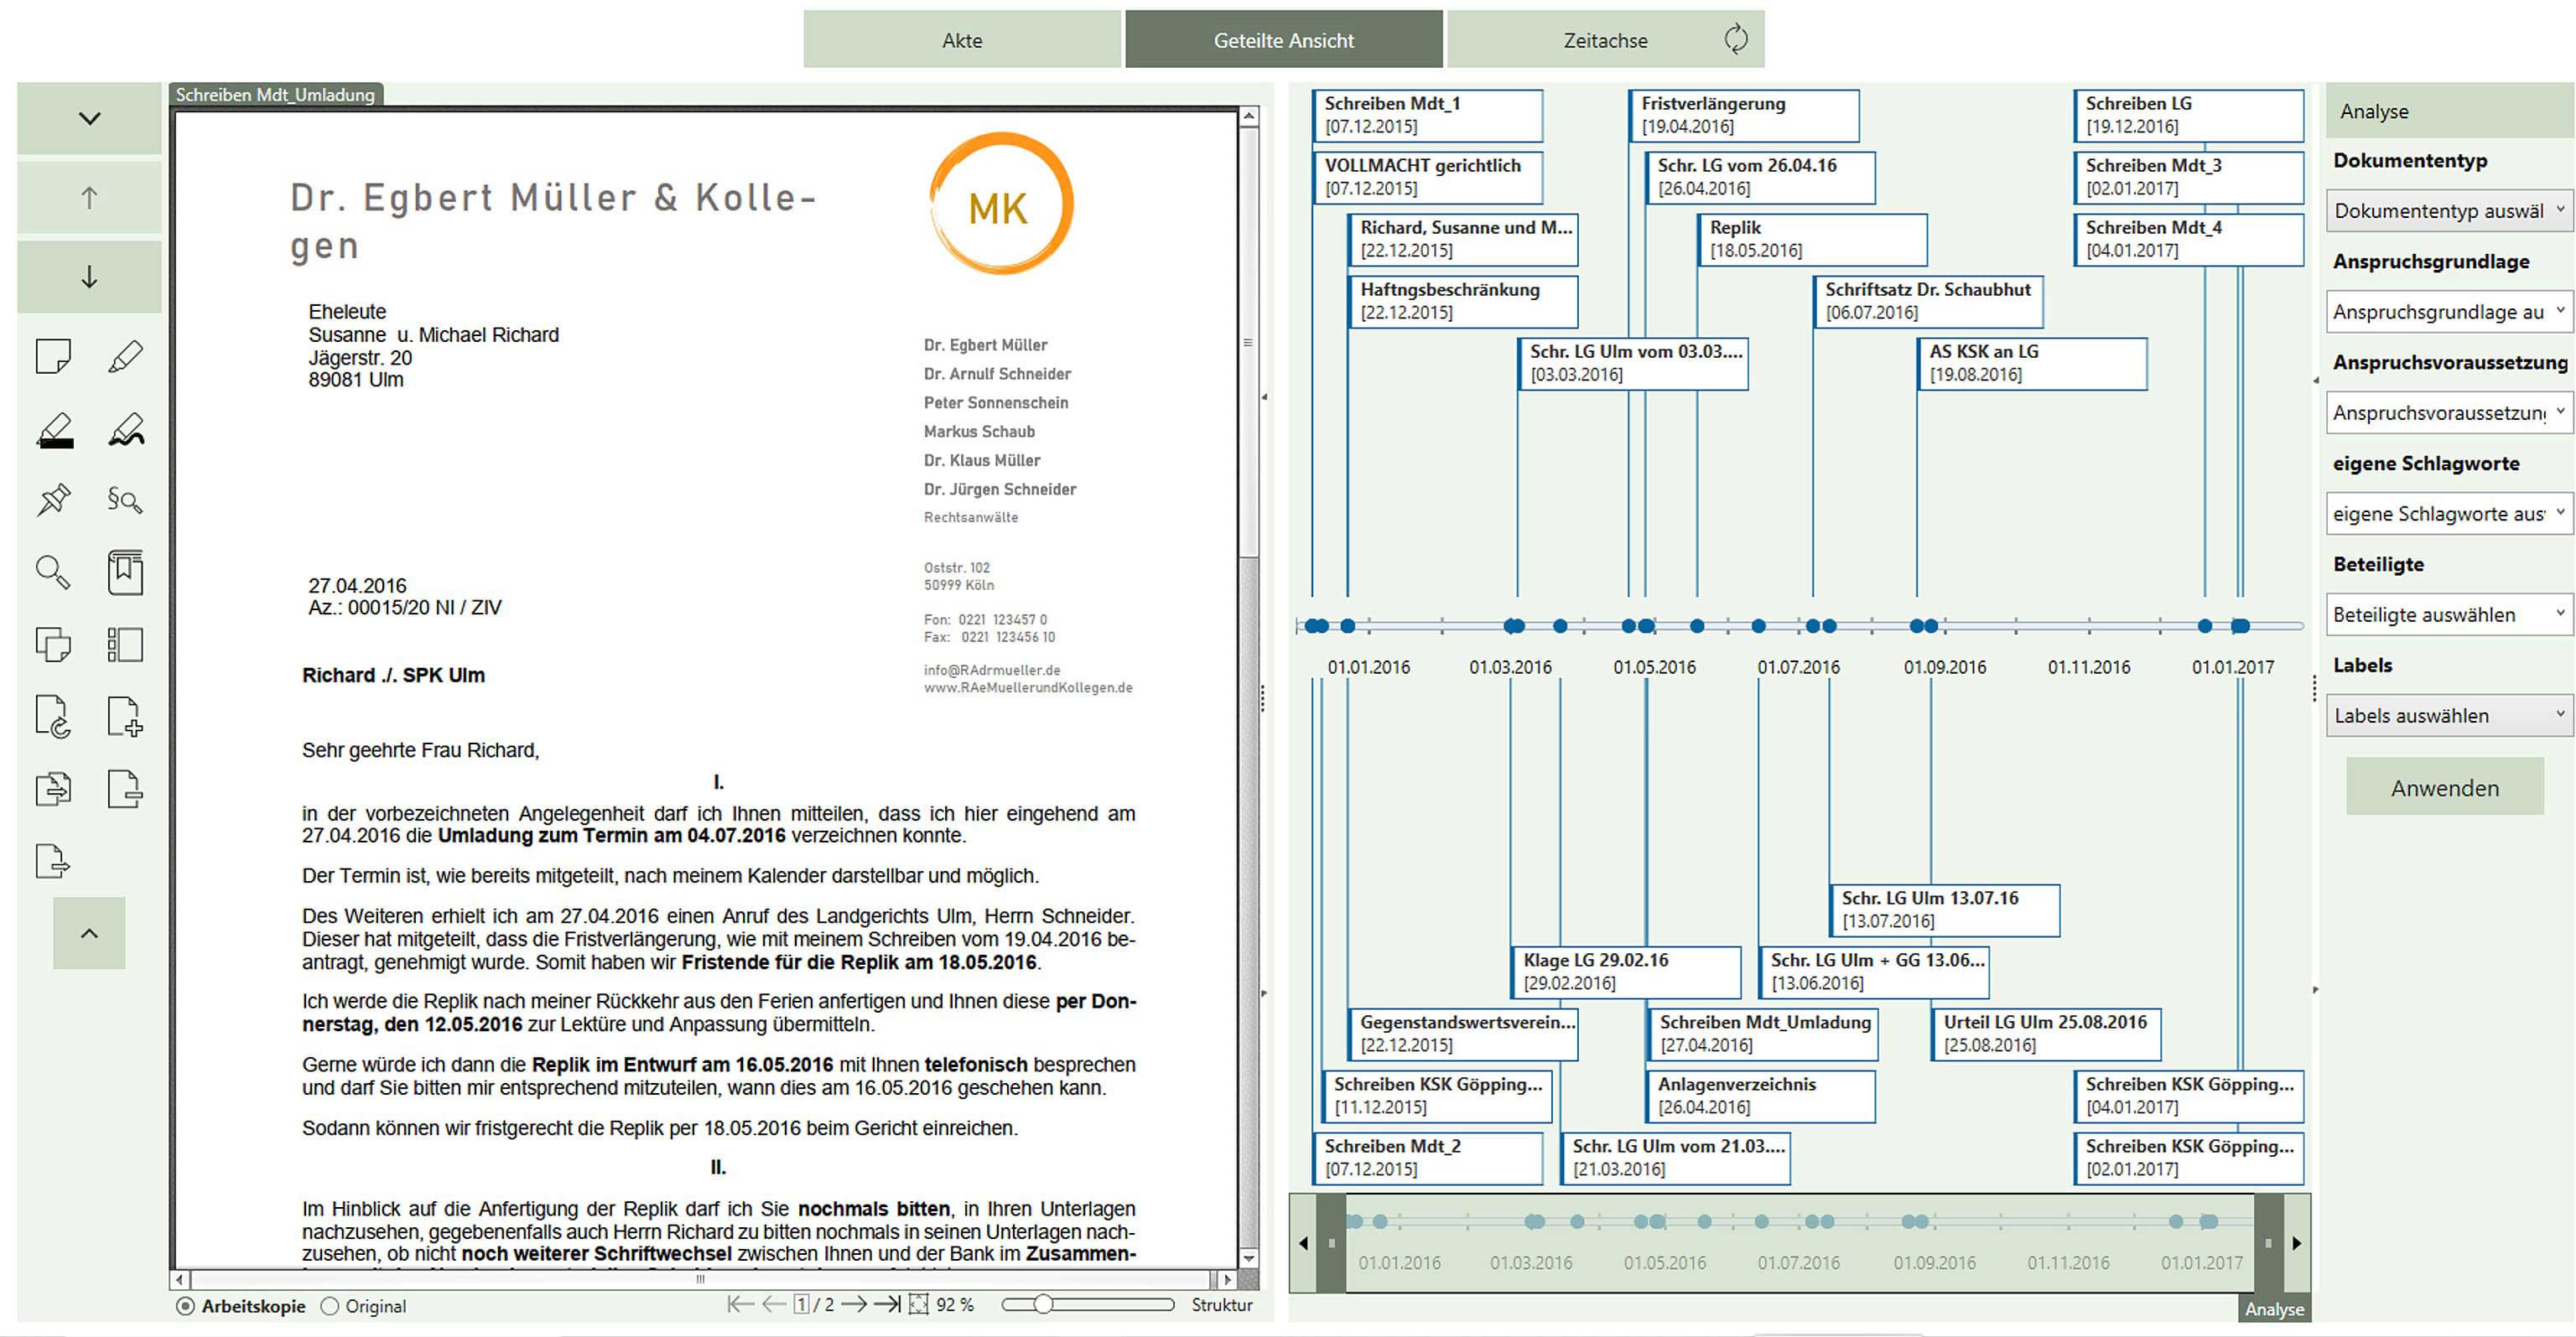Open the Anspruchsgrundlage dropdown
The image size is (2576, 1337).
2449,311
